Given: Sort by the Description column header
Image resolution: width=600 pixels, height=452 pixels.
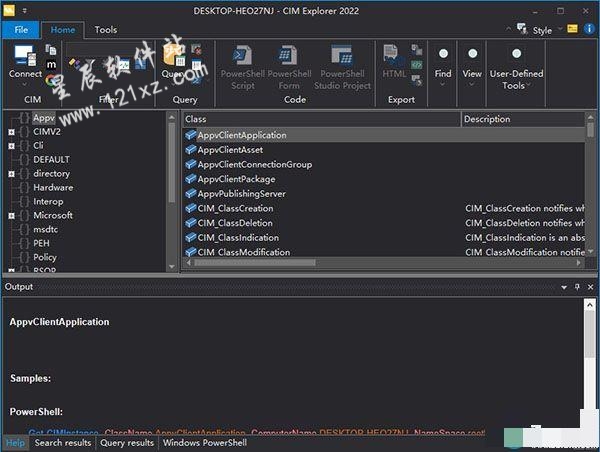Looking at the screenshot, I should [x=523, y=119].
